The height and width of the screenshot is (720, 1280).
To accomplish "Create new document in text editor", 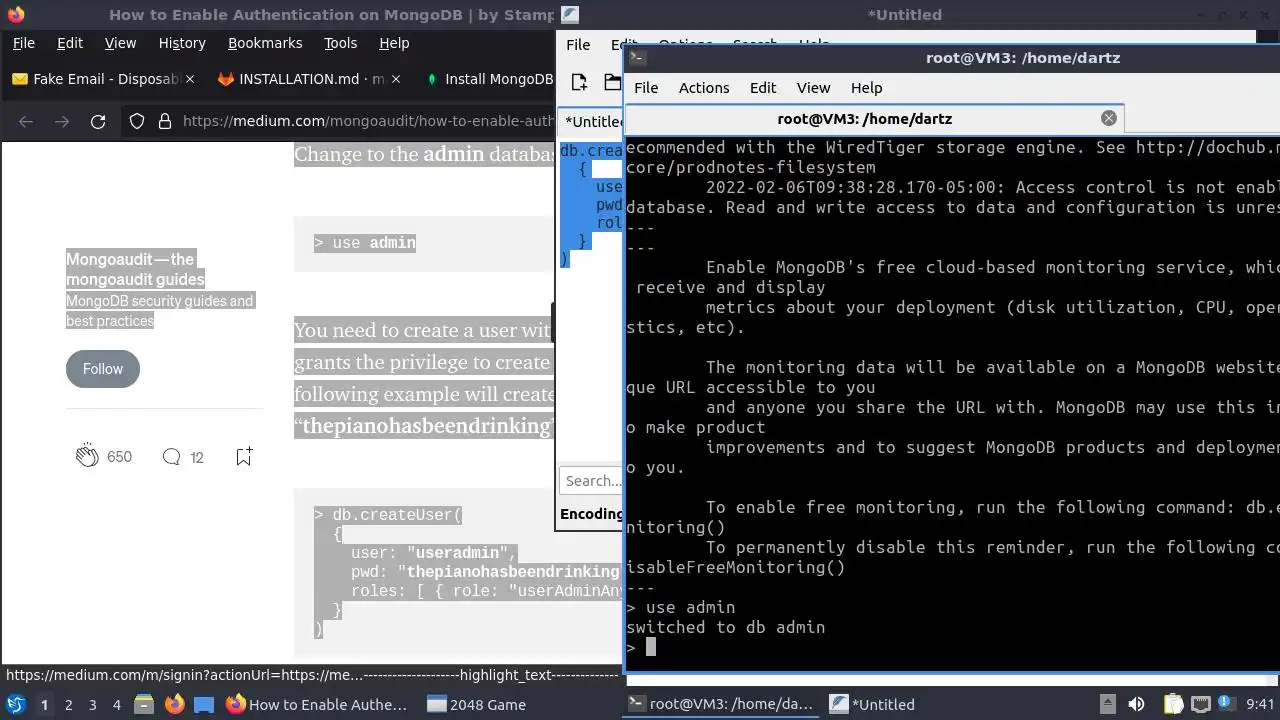I will click(579, 82).
